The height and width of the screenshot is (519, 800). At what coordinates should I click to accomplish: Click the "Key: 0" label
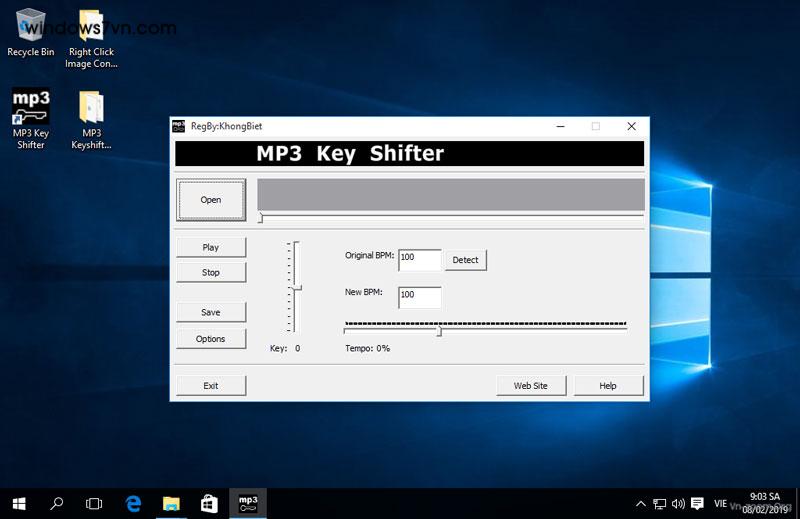(x=285, y=349)
